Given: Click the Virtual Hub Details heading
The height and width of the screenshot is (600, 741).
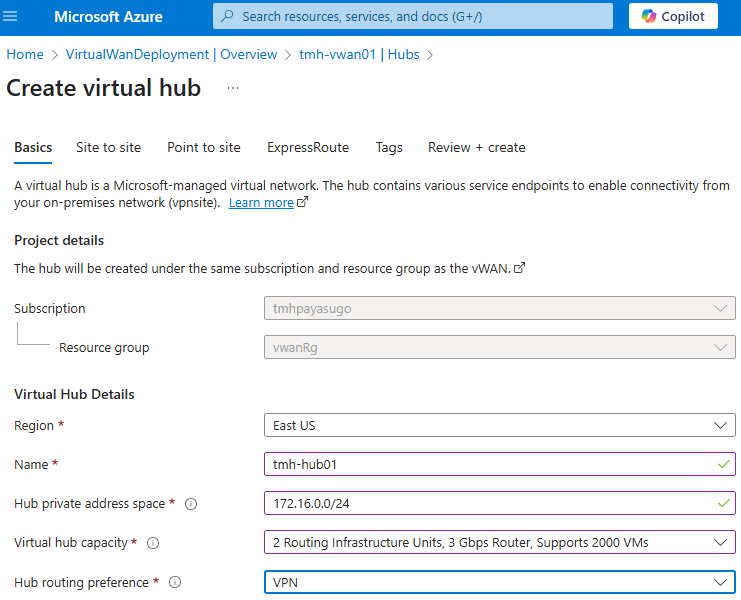Looking at the screenshot, I should pos(74,394).
